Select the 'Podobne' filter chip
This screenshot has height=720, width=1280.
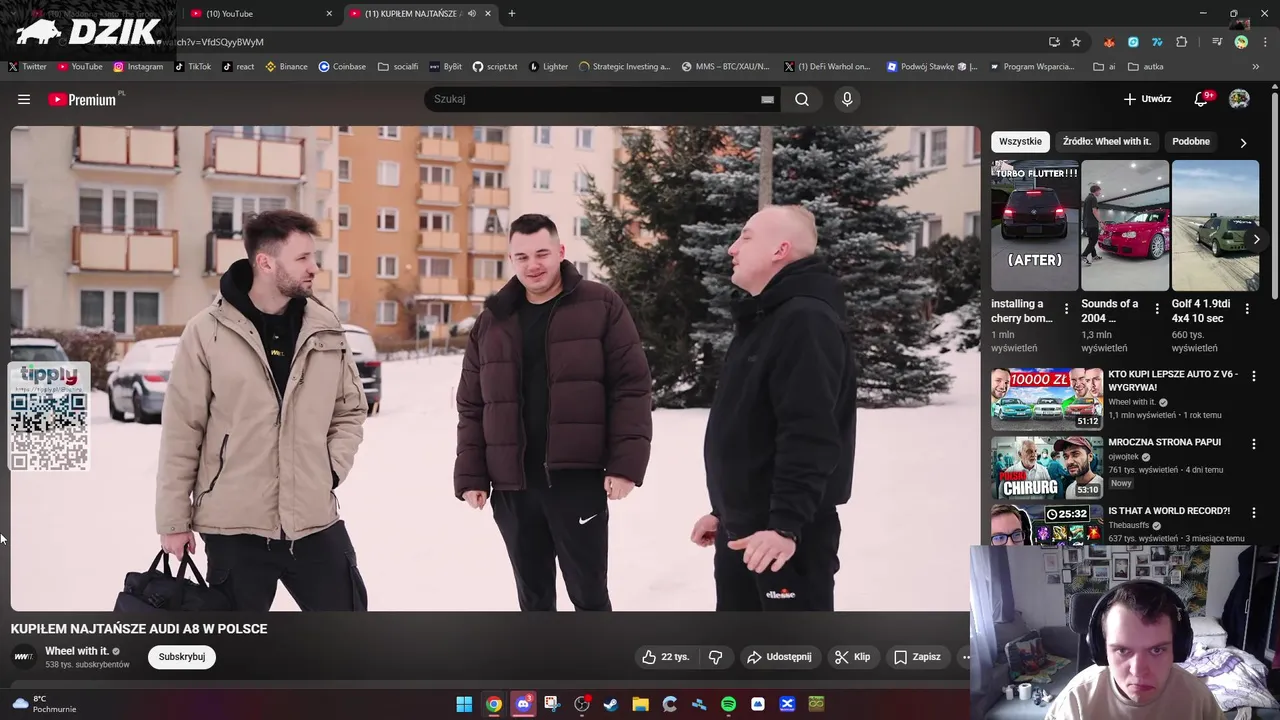tap(1191, 141)
